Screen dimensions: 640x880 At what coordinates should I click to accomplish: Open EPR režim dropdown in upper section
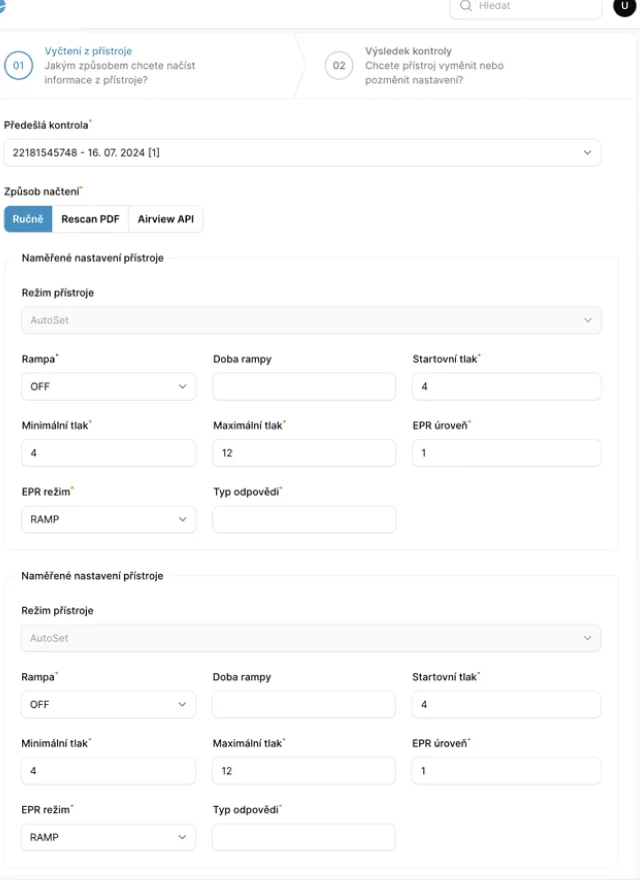[109, 520]
